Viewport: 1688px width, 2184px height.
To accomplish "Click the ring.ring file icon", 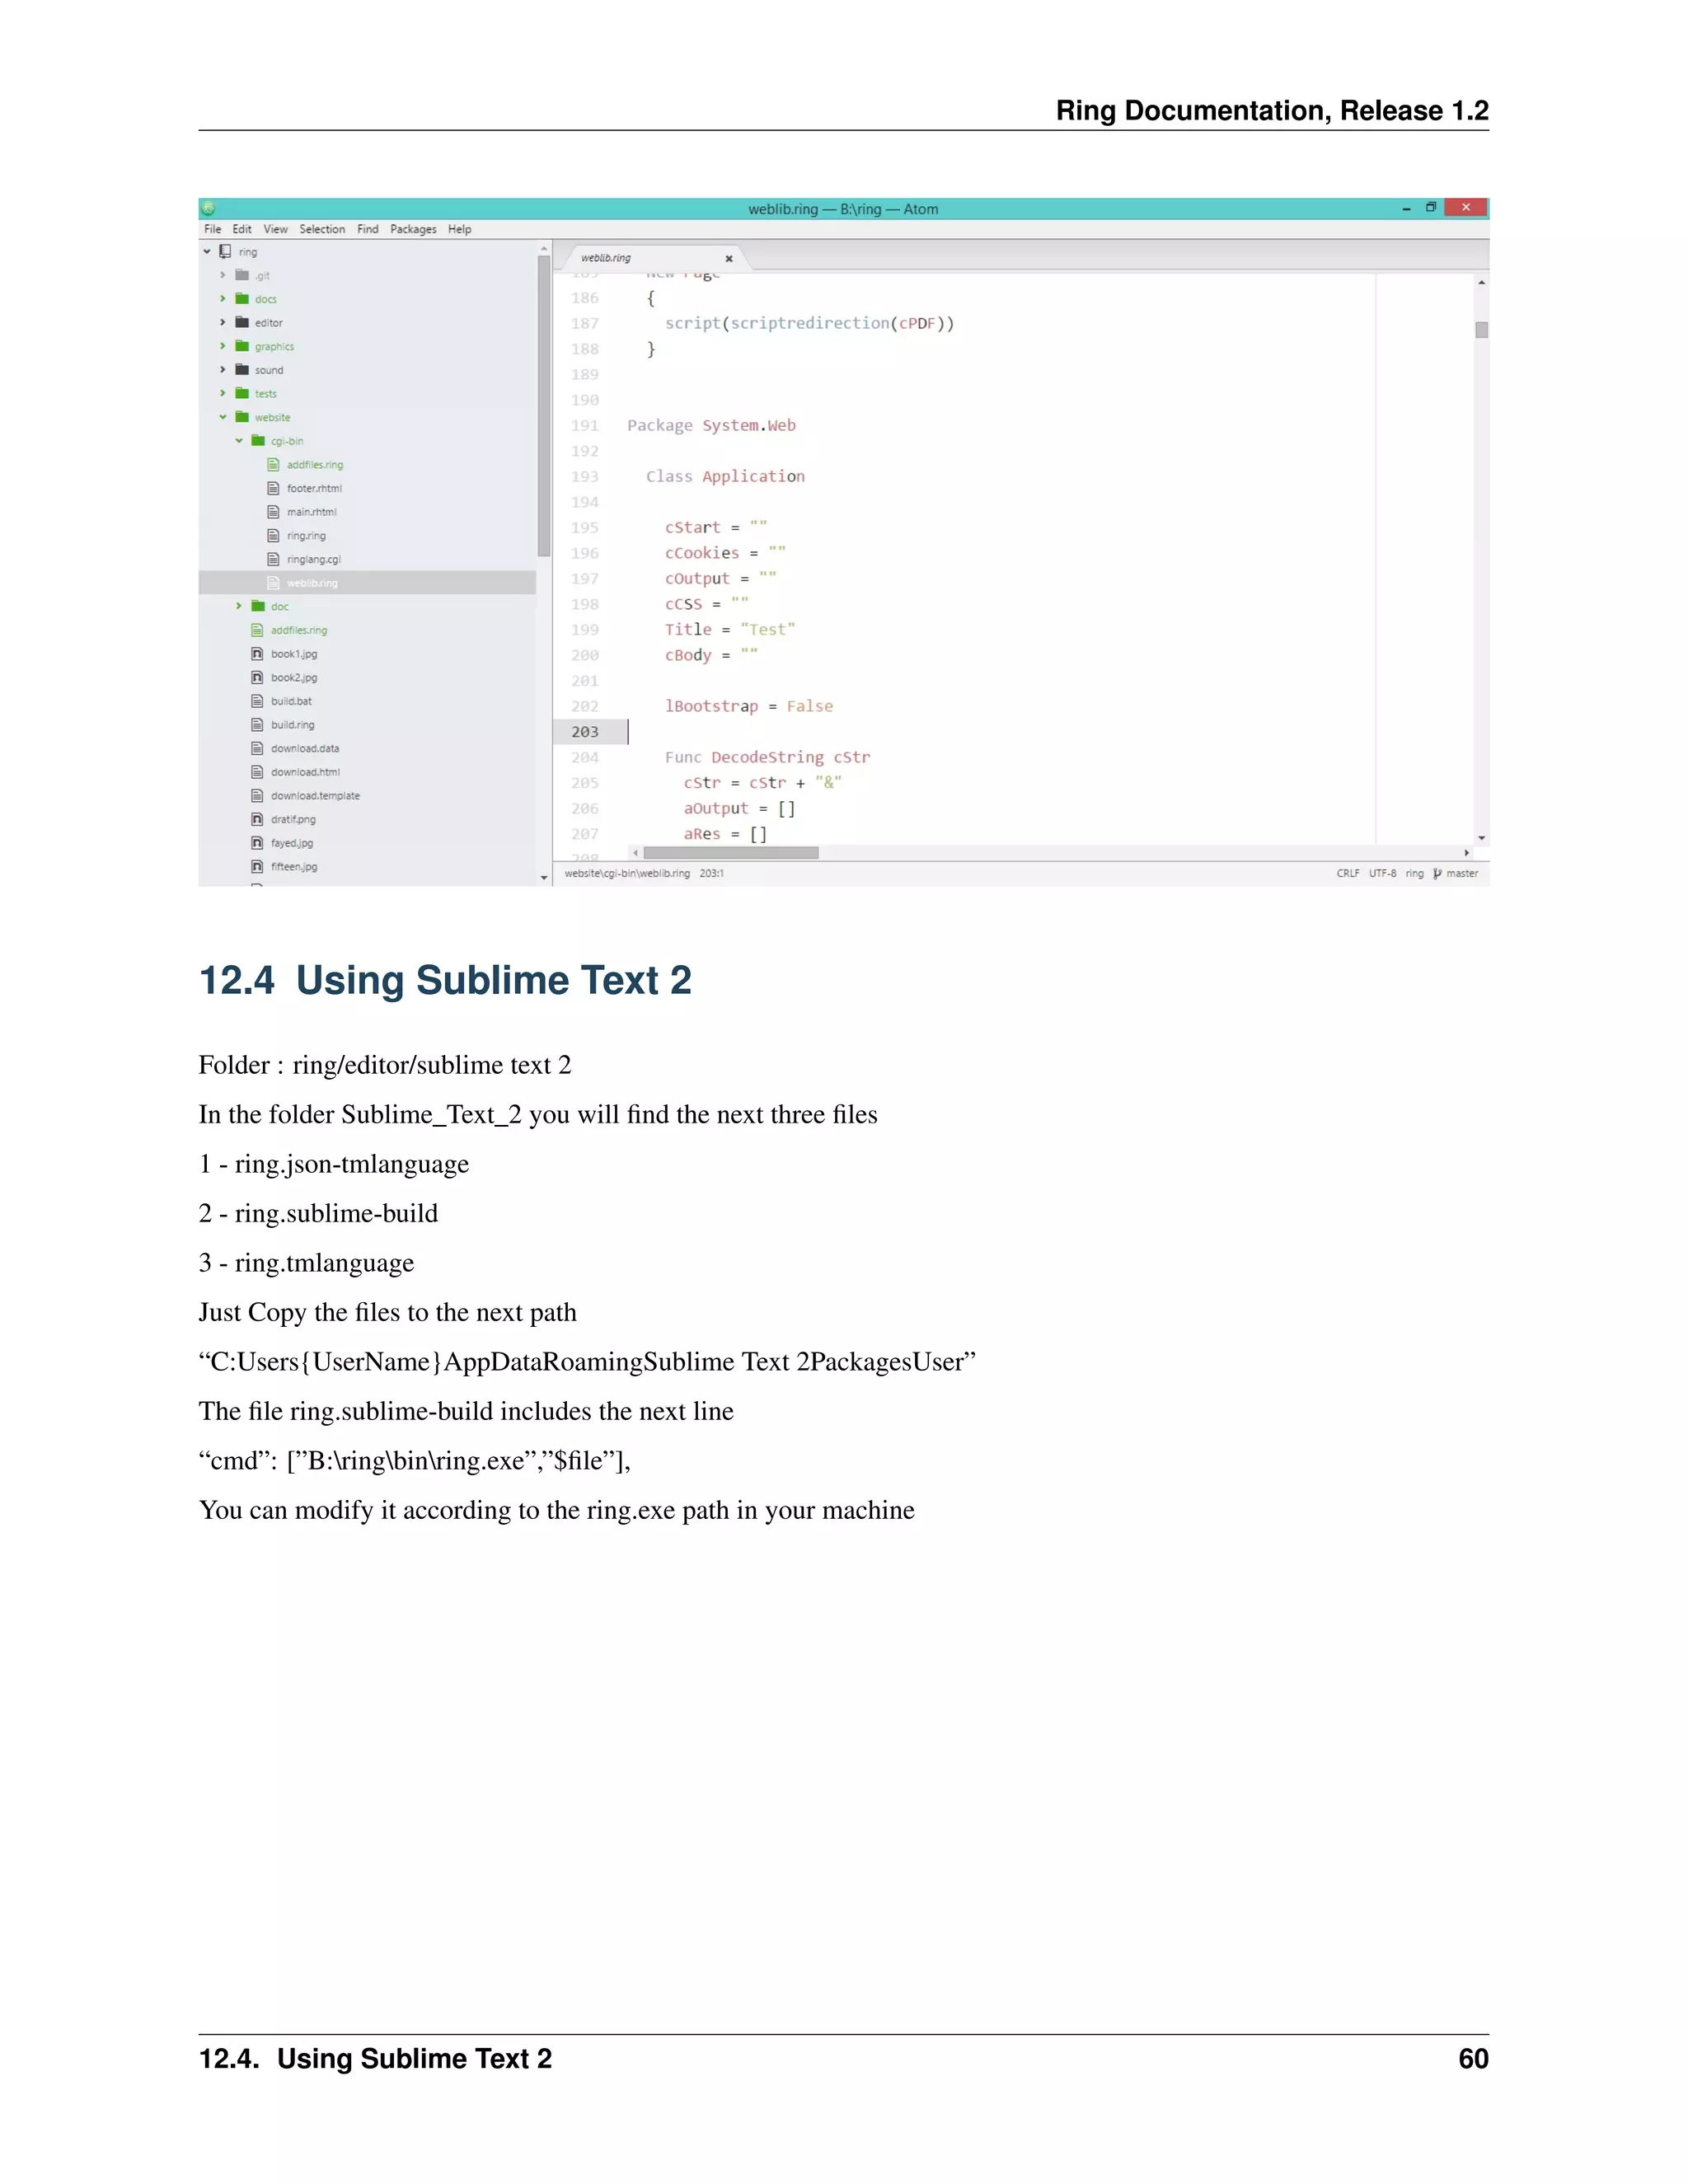I will click(273, 535).
